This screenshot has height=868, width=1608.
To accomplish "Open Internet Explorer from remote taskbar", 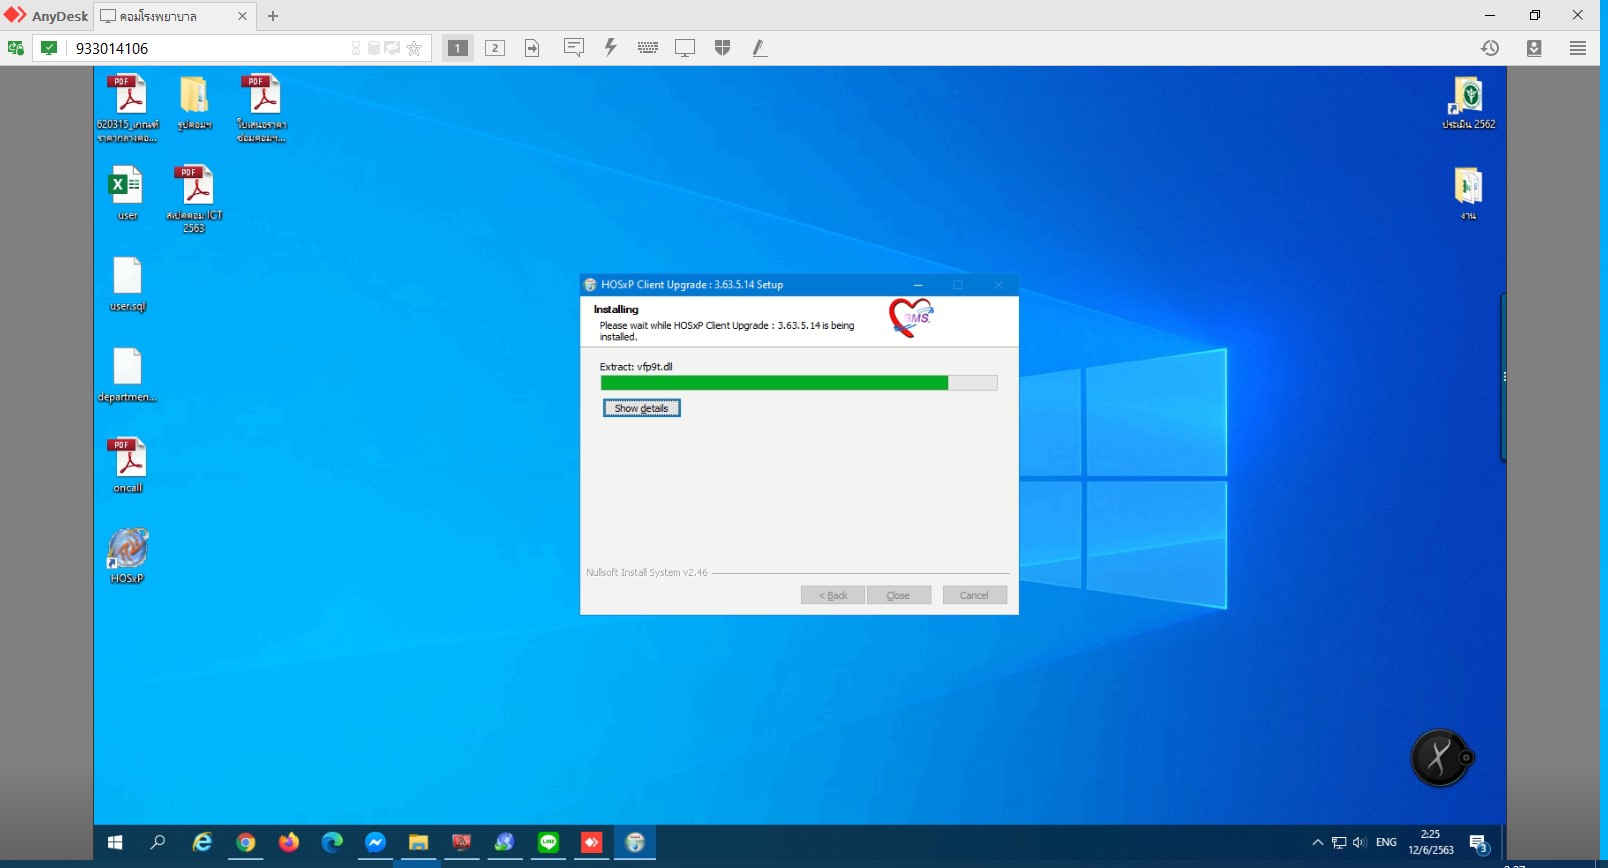I will click(x=202, y=843).
